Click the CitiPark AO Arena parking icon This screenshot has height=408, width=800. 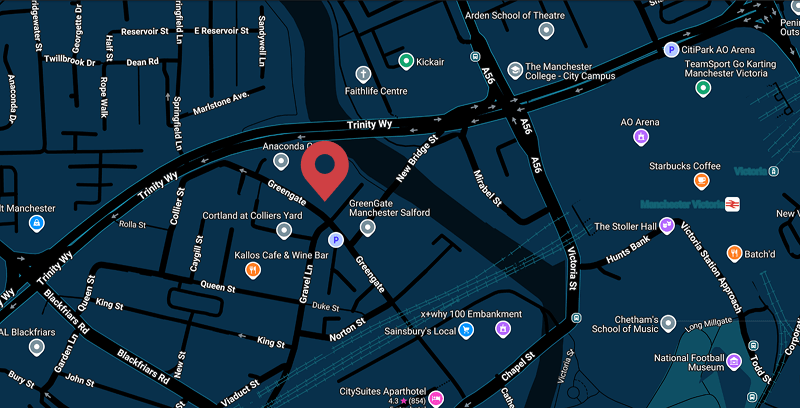[x=671, y=49]
